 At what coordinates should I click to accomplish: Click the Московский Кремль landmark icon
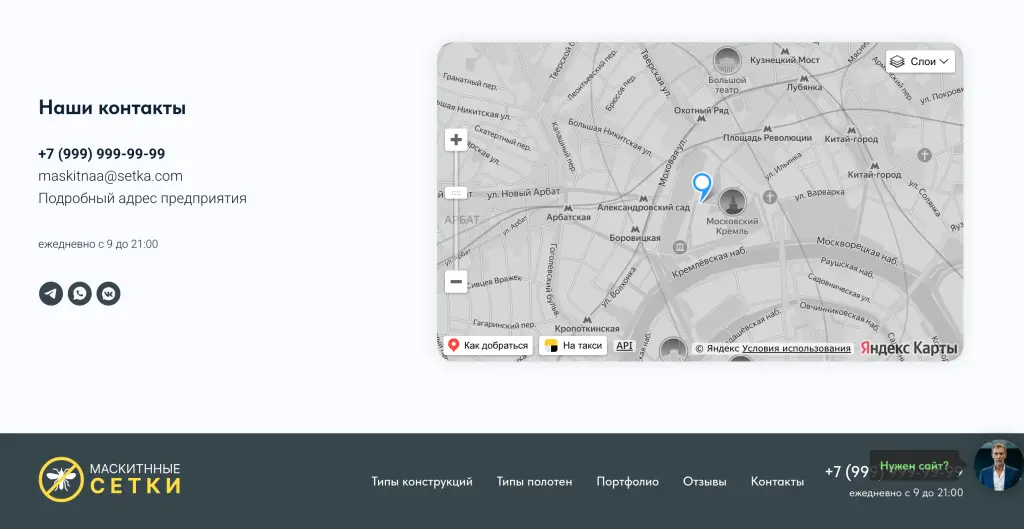tap(732, 202)
